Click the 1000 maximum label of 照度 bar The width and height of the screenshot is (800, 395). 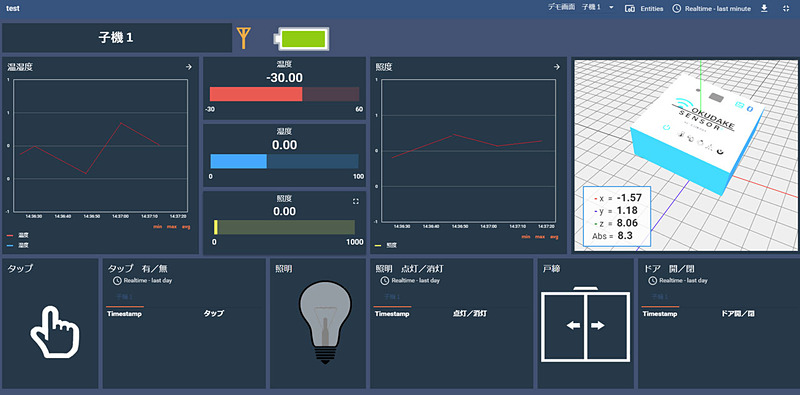click(x=355, y=242)
